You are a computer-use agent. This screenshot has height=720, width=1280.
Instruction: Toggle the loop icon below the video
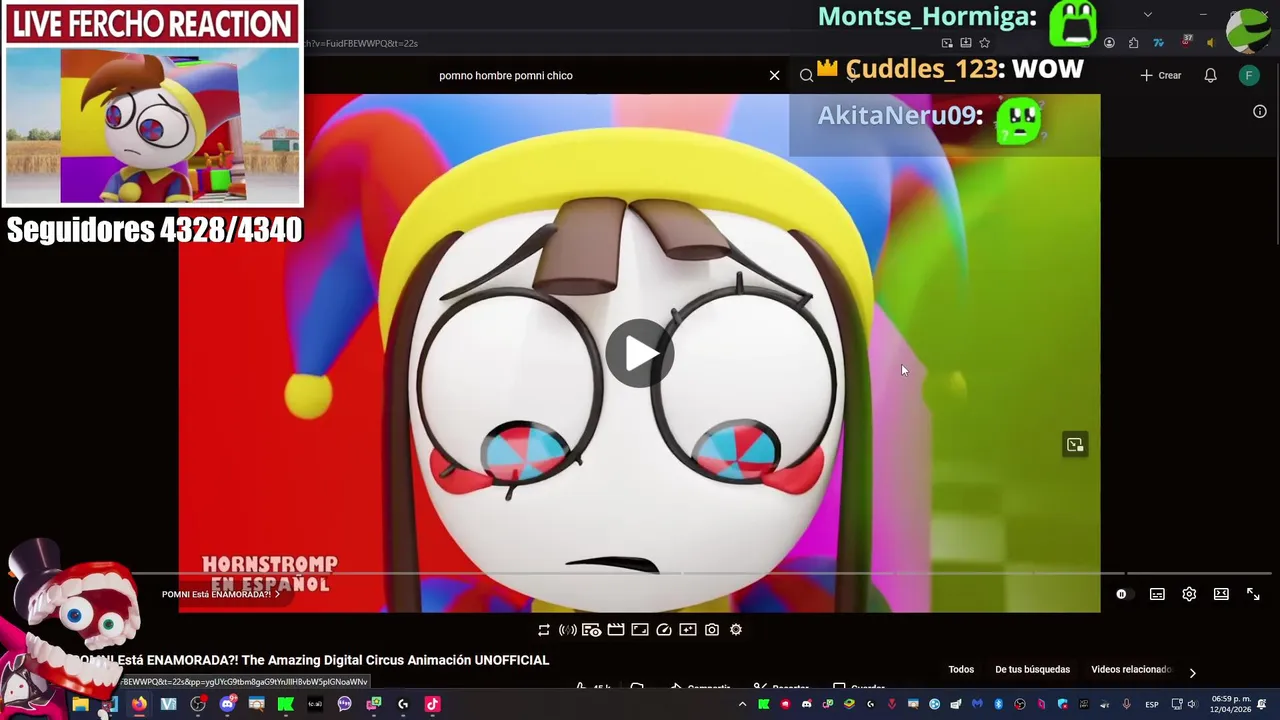point(543,630)
